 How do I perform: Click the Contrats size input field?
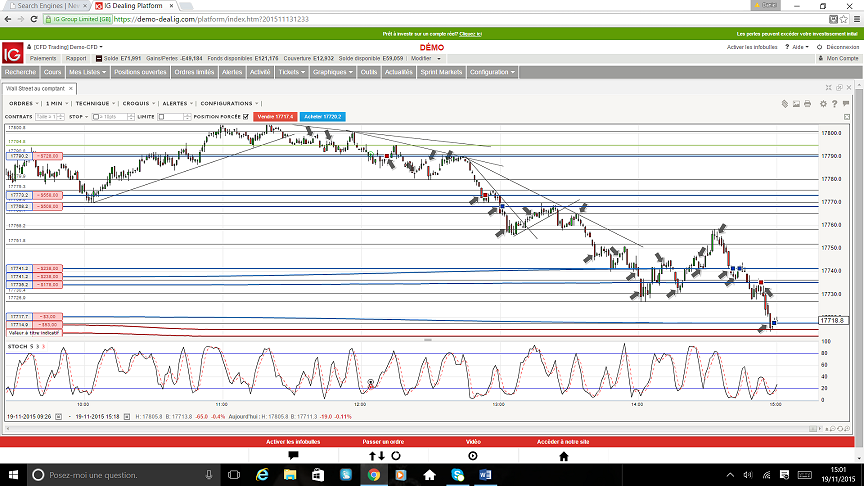[50, 117]
